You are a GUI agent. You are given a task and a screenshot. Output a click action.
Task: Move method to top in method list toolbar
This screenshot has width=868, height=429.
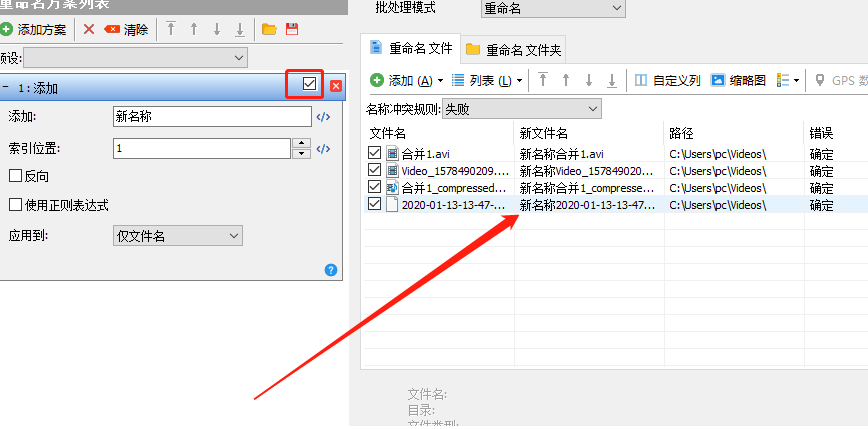171,29
